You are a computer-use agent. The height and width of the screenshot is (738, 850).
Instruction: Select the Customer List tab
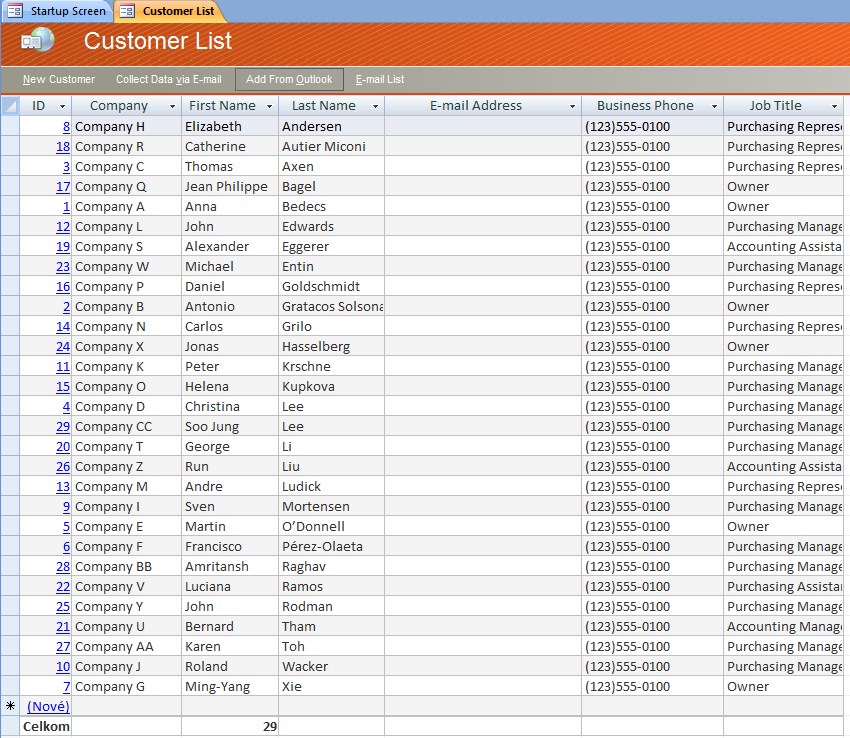coord(170,11)
